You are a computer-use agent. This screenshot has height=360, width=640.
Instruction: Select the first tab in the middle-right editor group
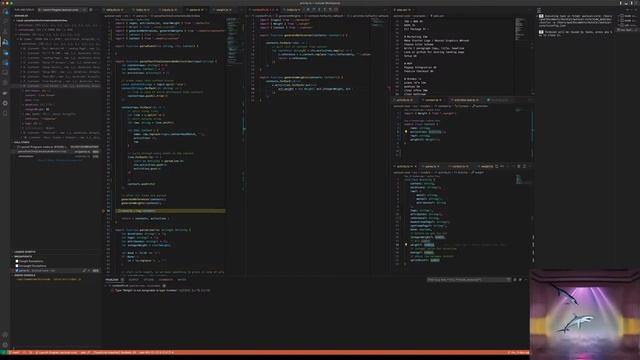[404, 100]
